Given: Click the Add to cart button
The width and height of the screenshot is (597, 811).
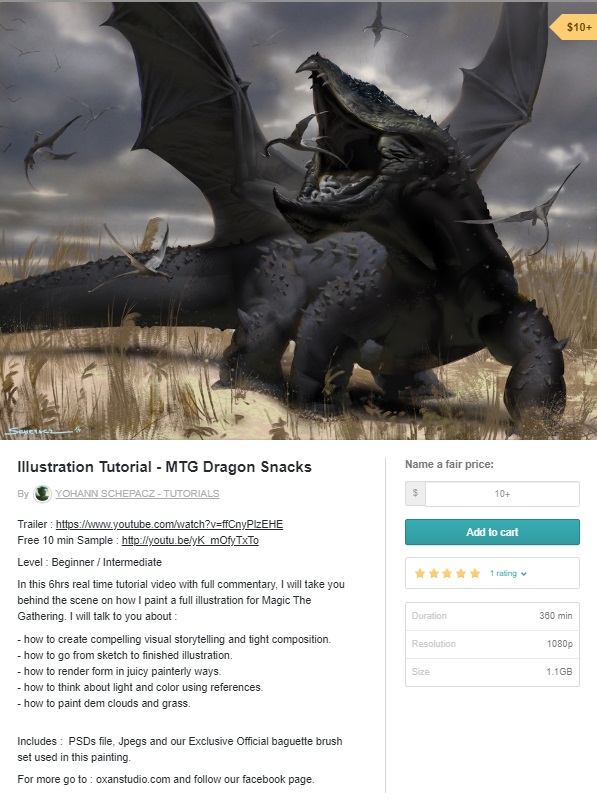Looking at the screenshot, I should [x=492, y=532].
